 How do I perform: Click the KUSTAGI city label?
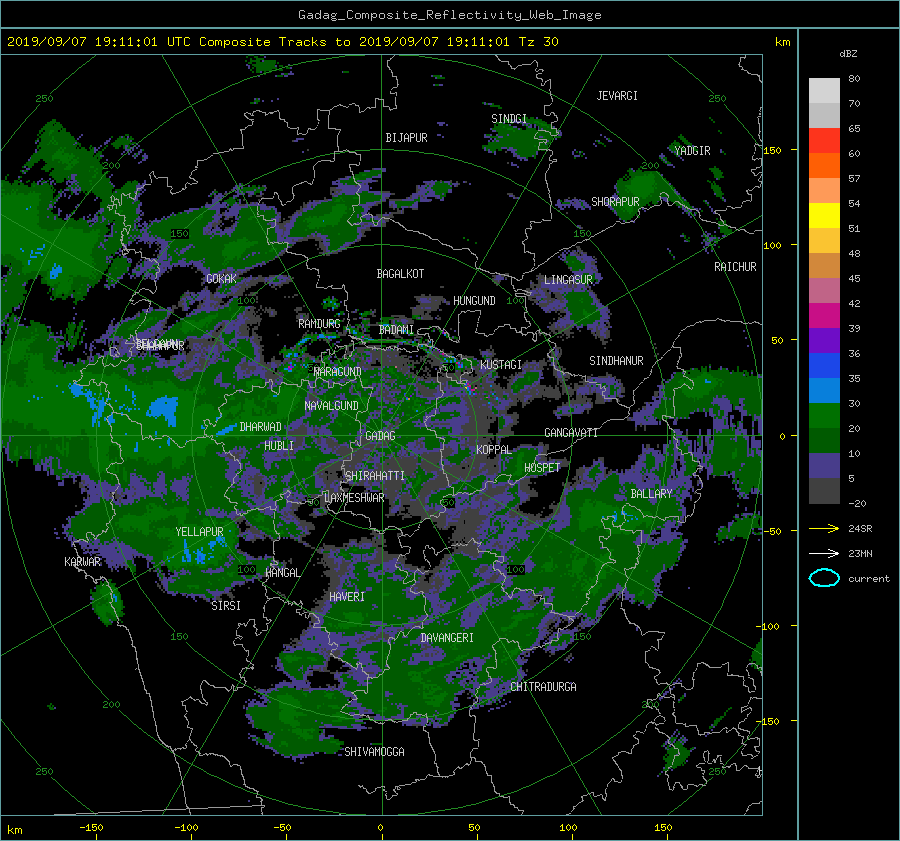pyautogui.click(x=501, y=365)
